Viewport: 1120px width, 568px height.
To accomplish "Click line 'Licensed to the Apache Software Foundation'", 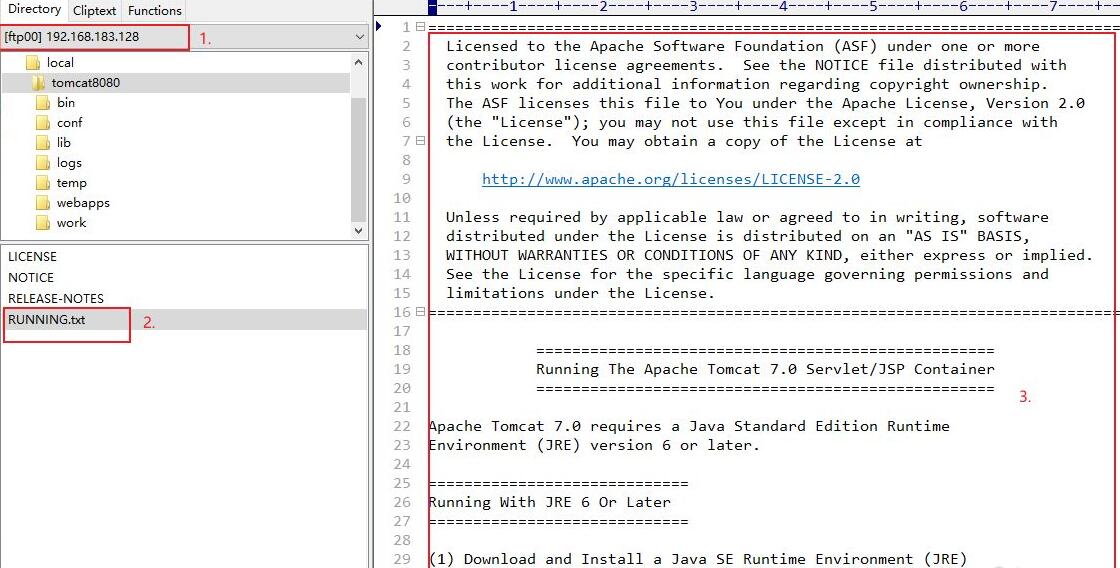I will 743,46.
